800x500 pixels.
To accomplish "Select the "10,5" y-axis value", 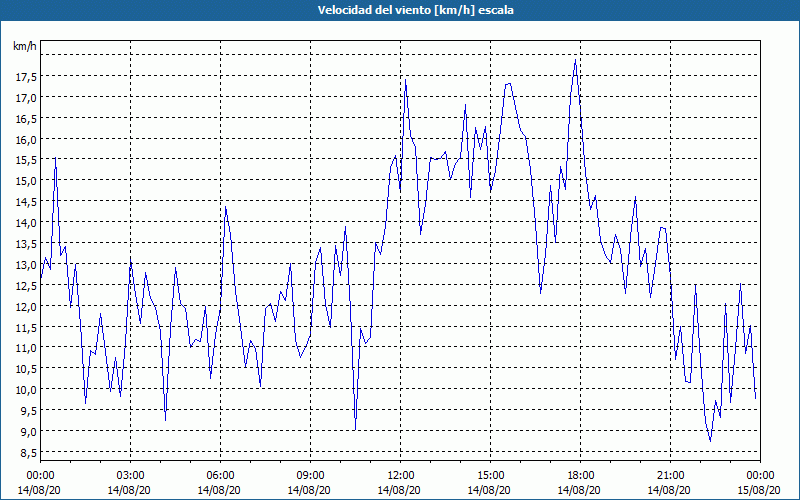I will pos(26,368).
